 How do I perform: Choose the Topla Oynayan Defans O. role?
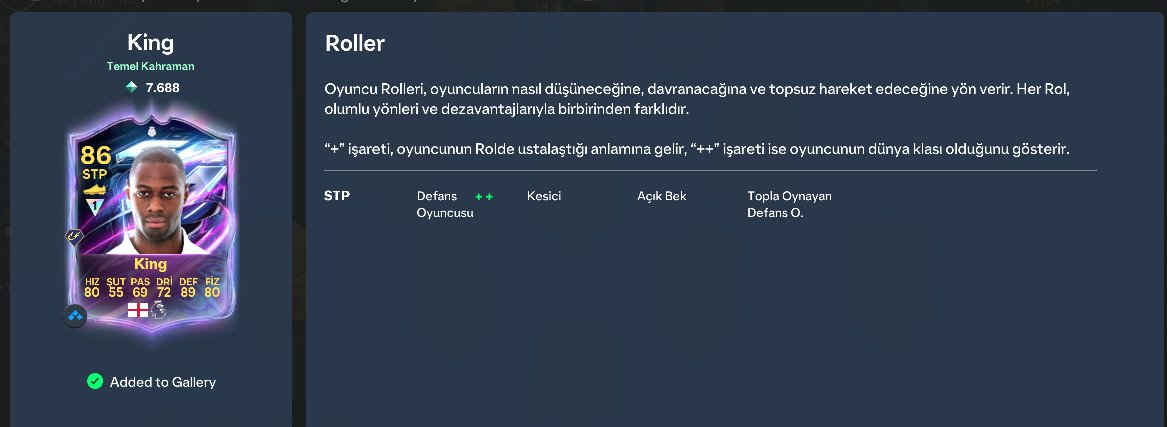[x=790, y=205]
